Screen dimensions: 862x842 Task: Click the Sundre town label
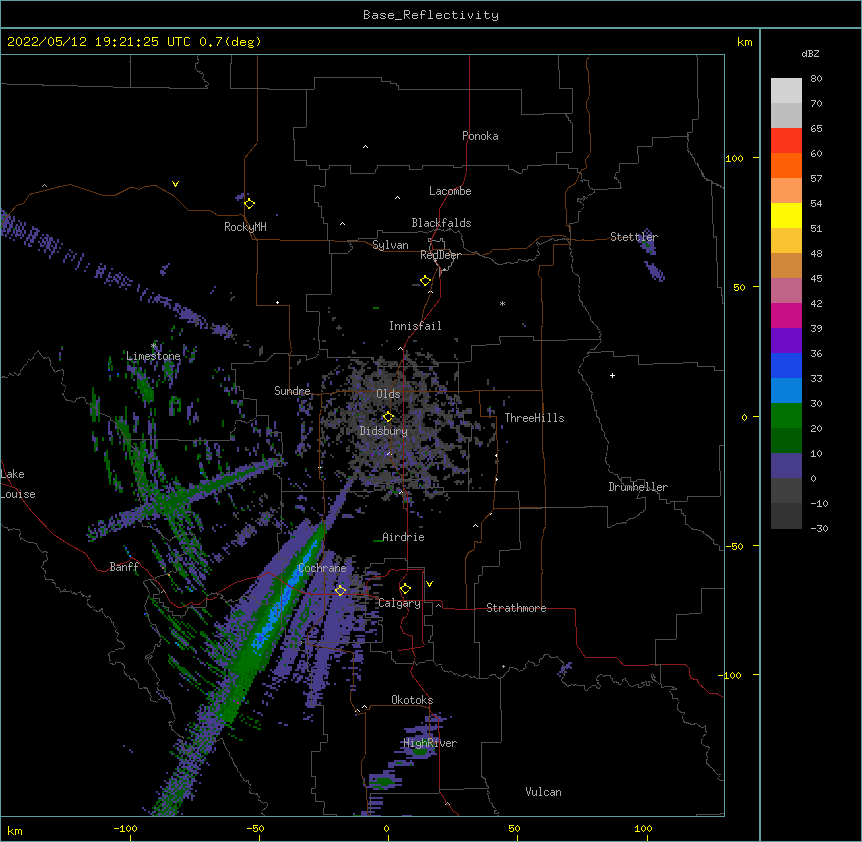(x=292, y=391)
